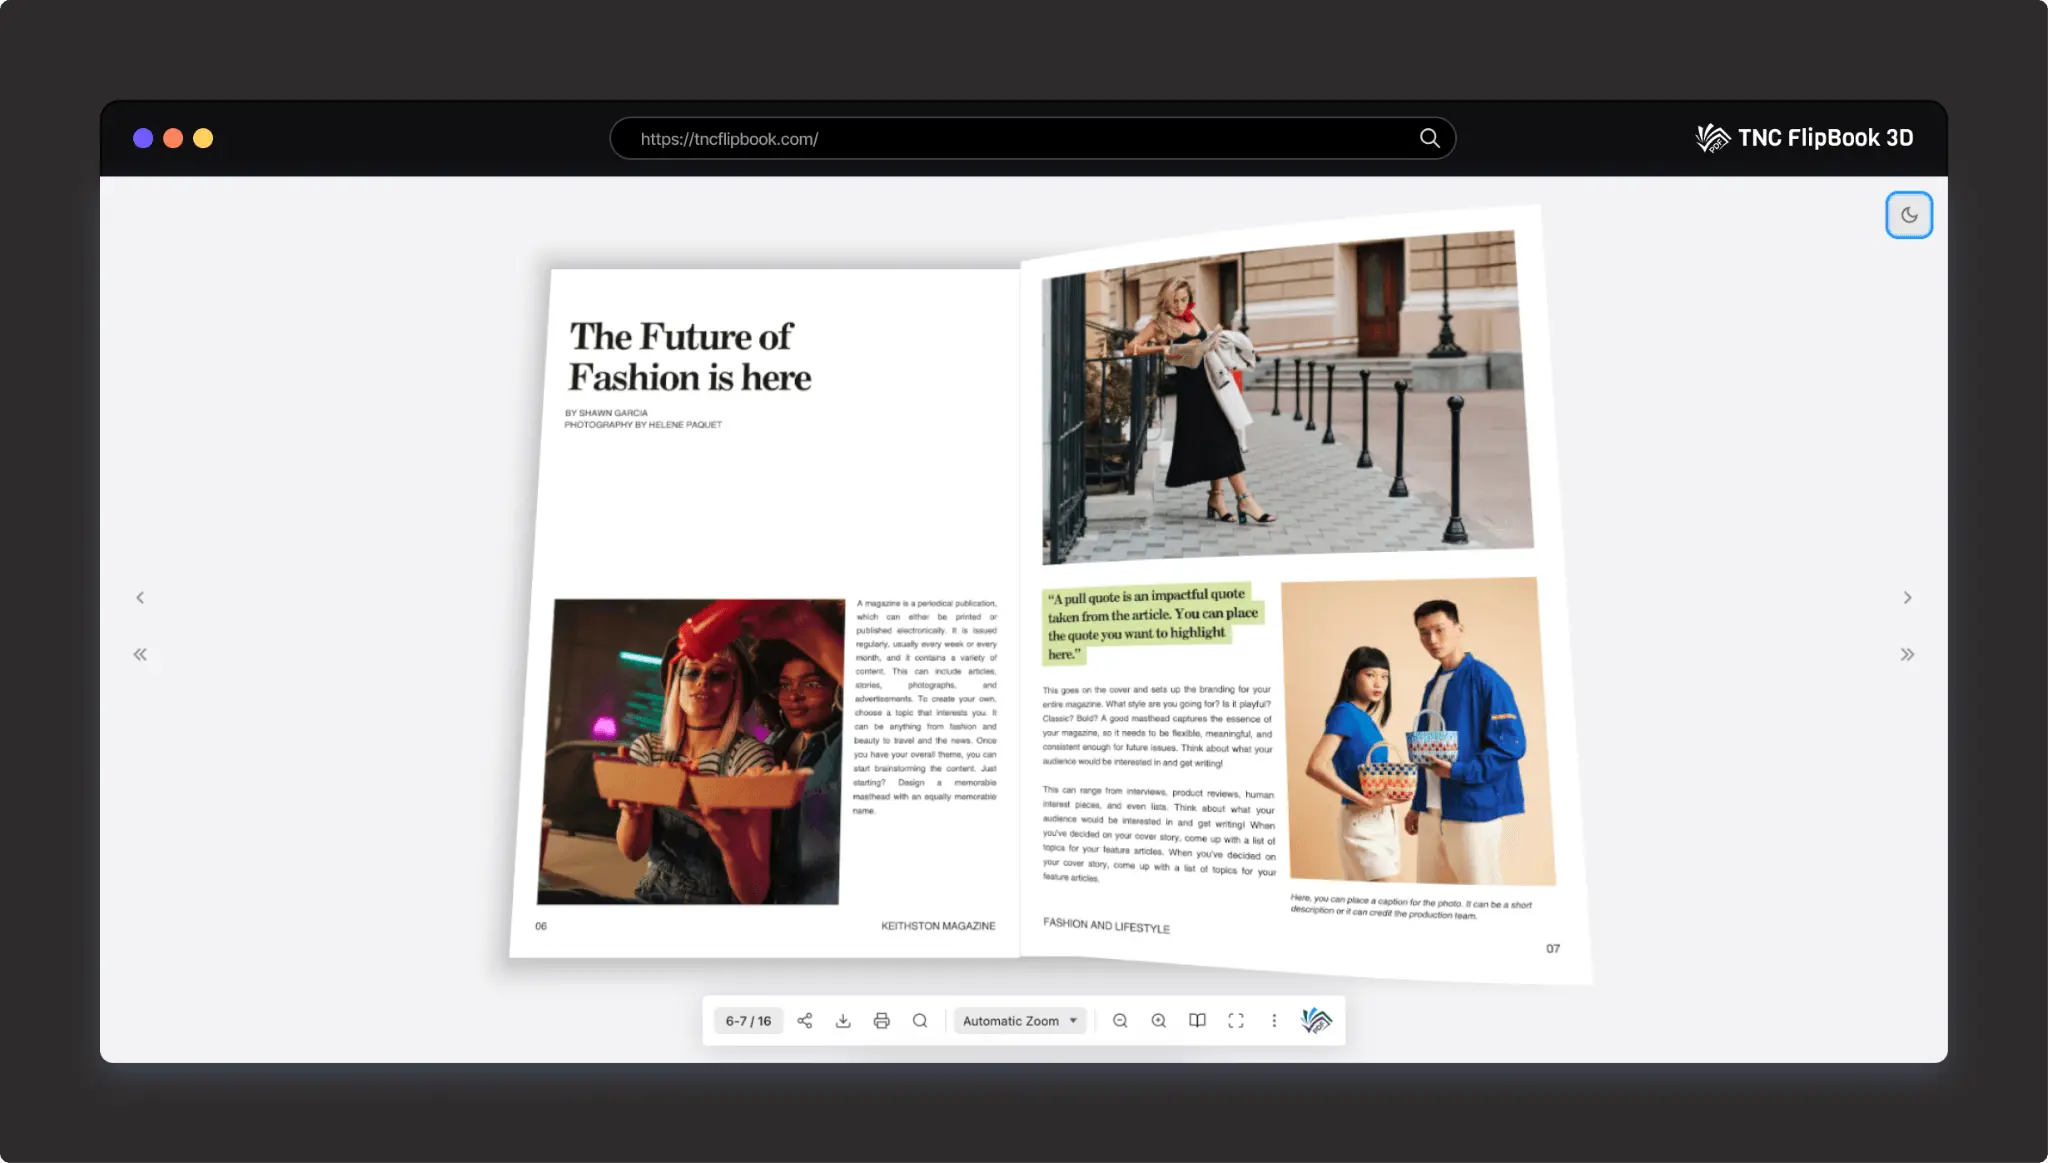Download the flipbook with the download icon
The image size is (2048, 1163).
tap(843, 1021)
